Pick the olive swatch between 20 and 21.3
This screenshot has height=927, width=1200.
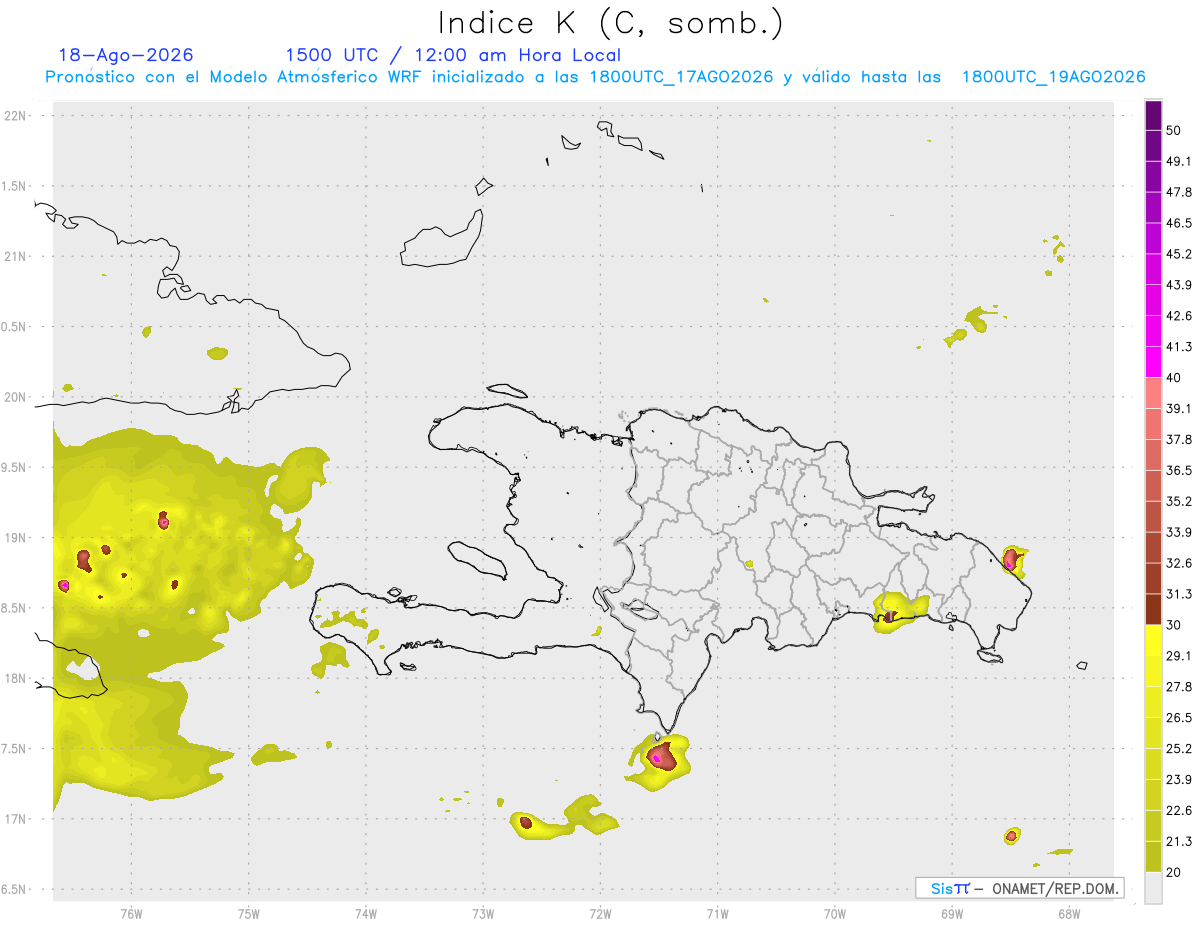coord(1154,856)
